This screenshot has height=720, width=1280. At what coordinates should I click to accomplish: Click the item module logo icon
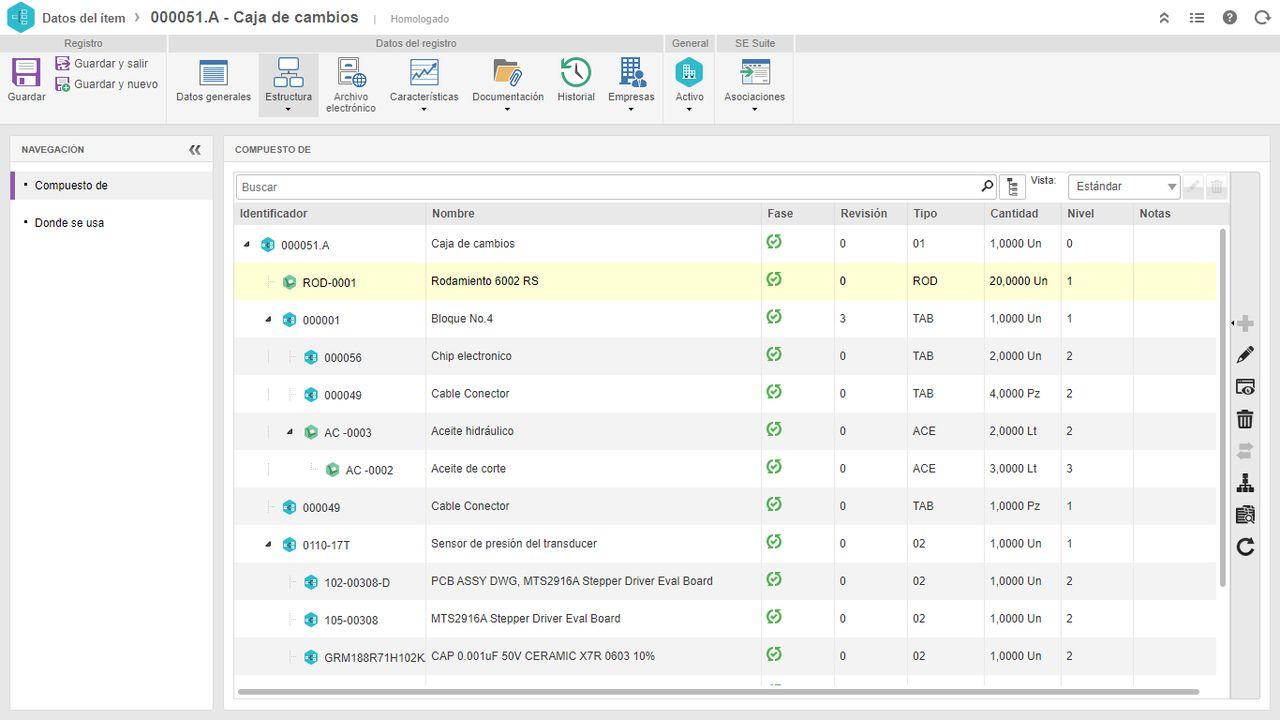pos(21,17)
